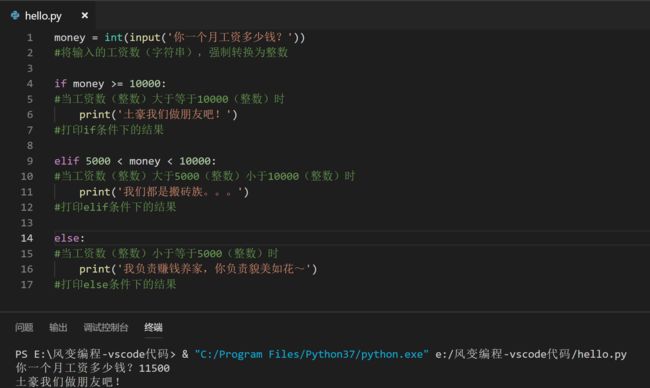
Task: Open the 输出 panel tab
Action: (58, 327)
